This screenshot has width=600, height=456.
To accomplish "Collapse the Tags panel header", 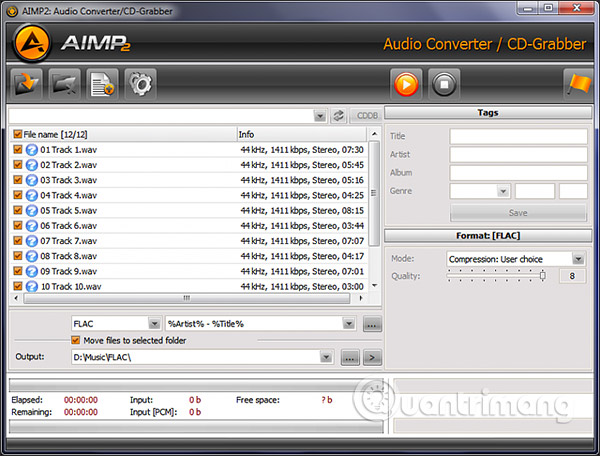I will pos(488,112).
